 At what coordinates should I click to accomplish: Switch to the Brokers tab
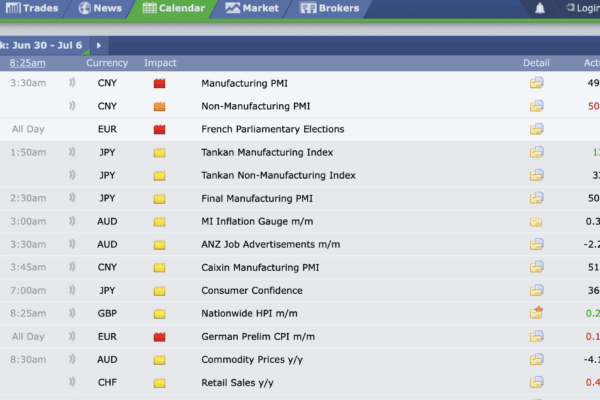[329, 8]
